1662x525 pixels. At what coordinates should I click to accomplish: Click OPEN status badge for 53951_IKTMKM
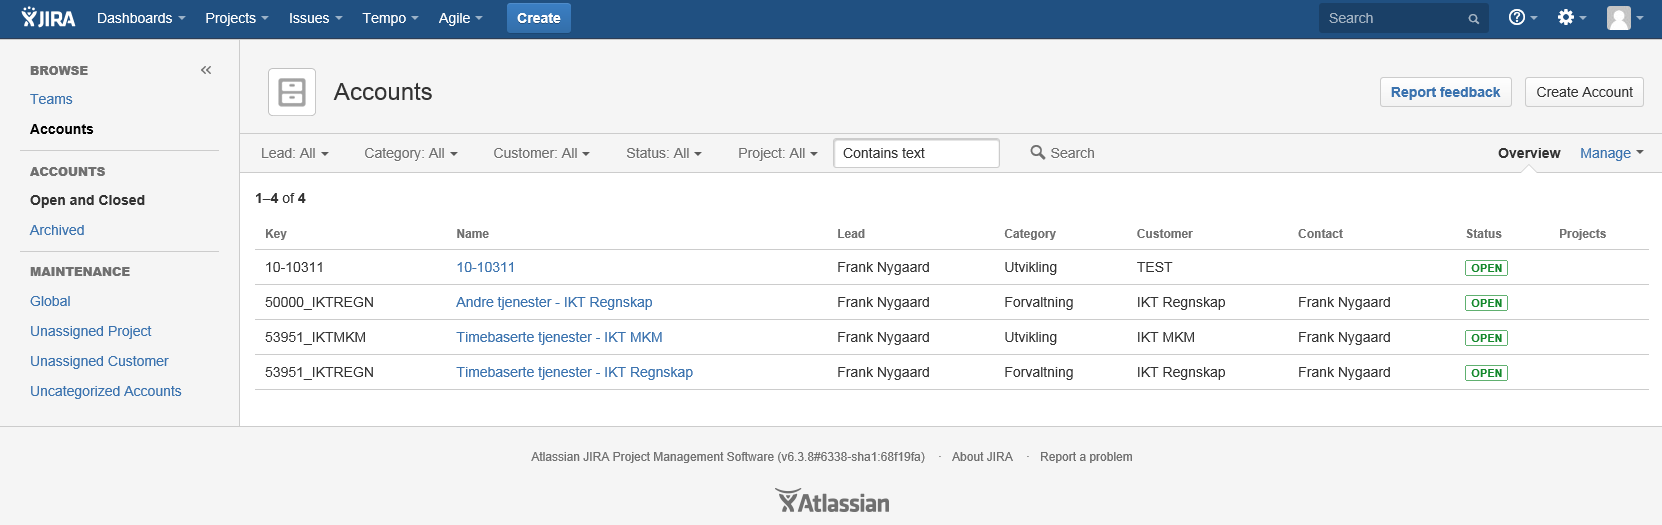coord(1487,338)
